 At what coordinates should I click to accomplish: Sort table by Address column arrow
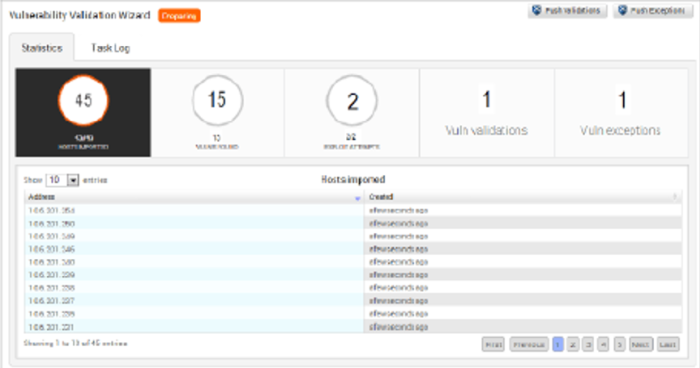pyautogui.click(x=357, y=198)
